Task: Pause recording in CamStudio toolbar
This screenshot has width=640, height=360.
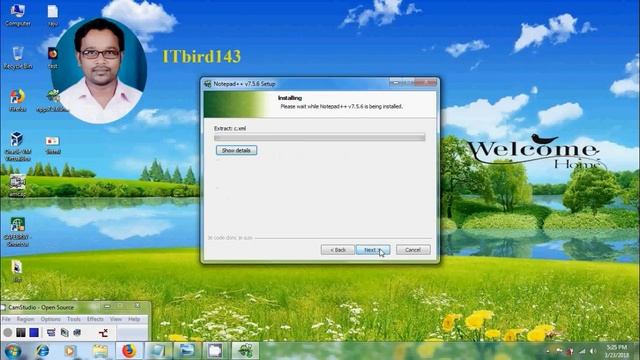Action: point(21,333)
